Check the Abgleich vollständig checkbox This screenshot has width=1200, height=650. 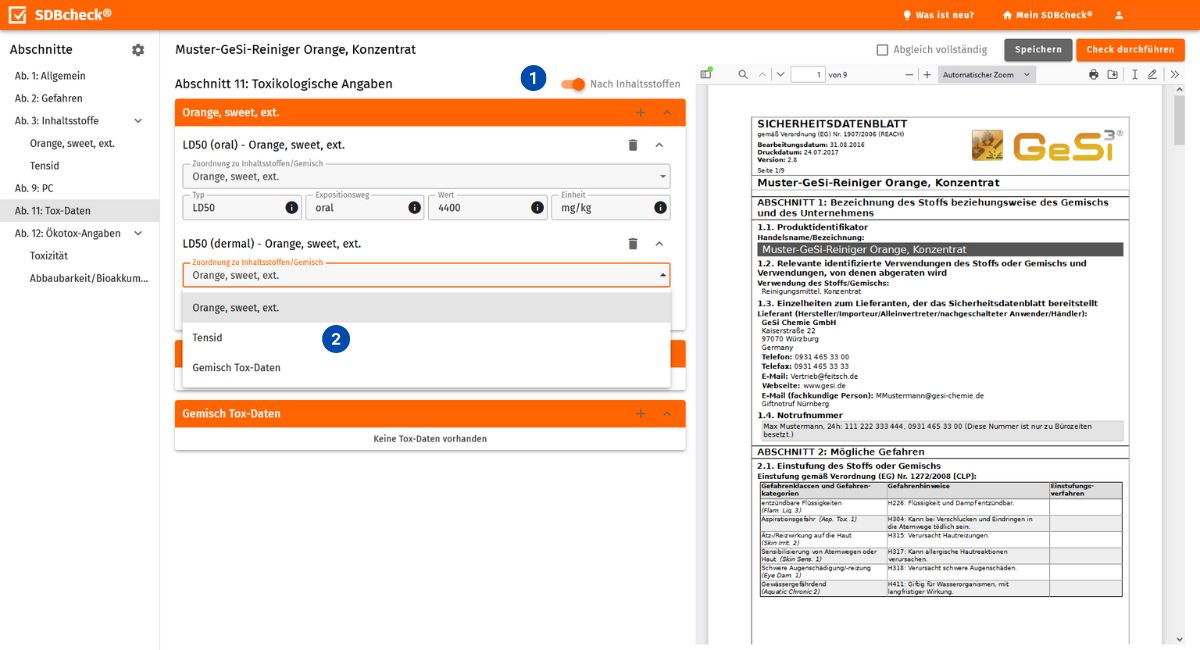(884, 49)
